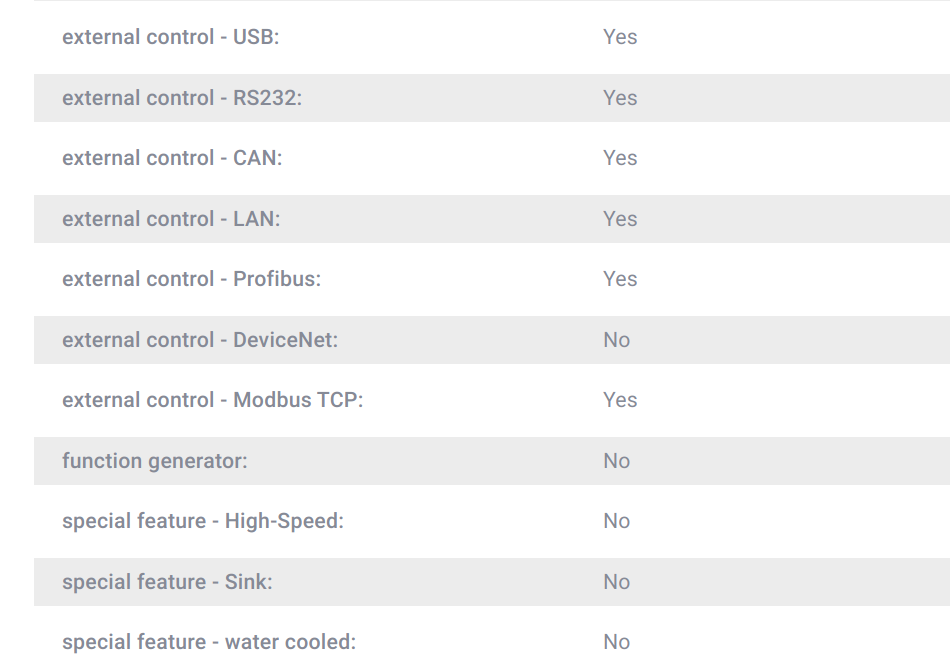Click the 'function generator:' label

pos(154,461)
